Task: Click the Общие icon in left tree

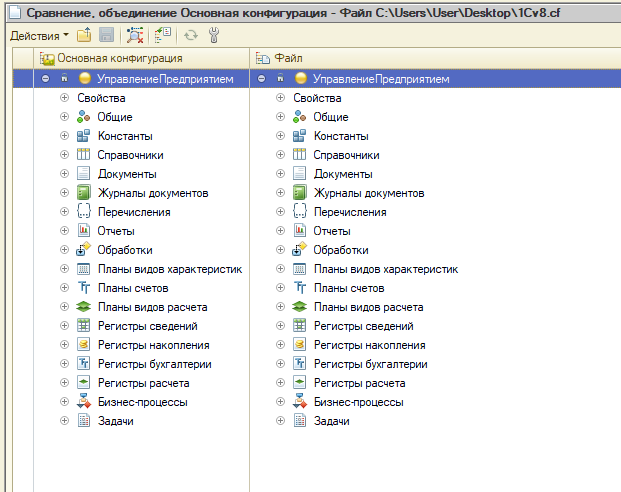Action: 84,116
